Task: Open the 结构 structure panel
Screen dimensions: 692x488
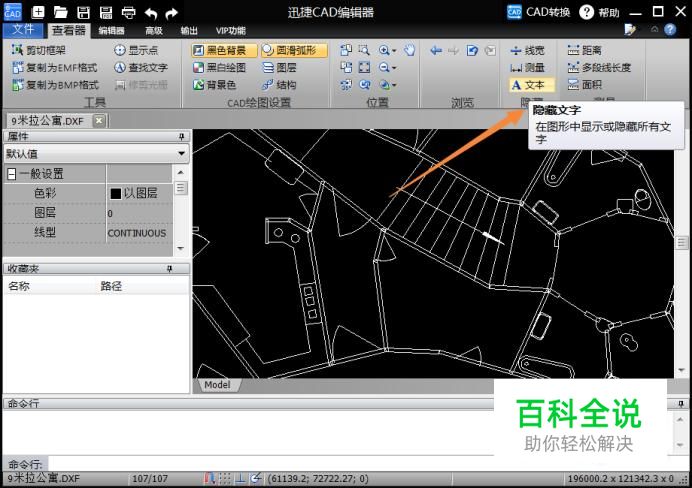Action: point(280,85)
